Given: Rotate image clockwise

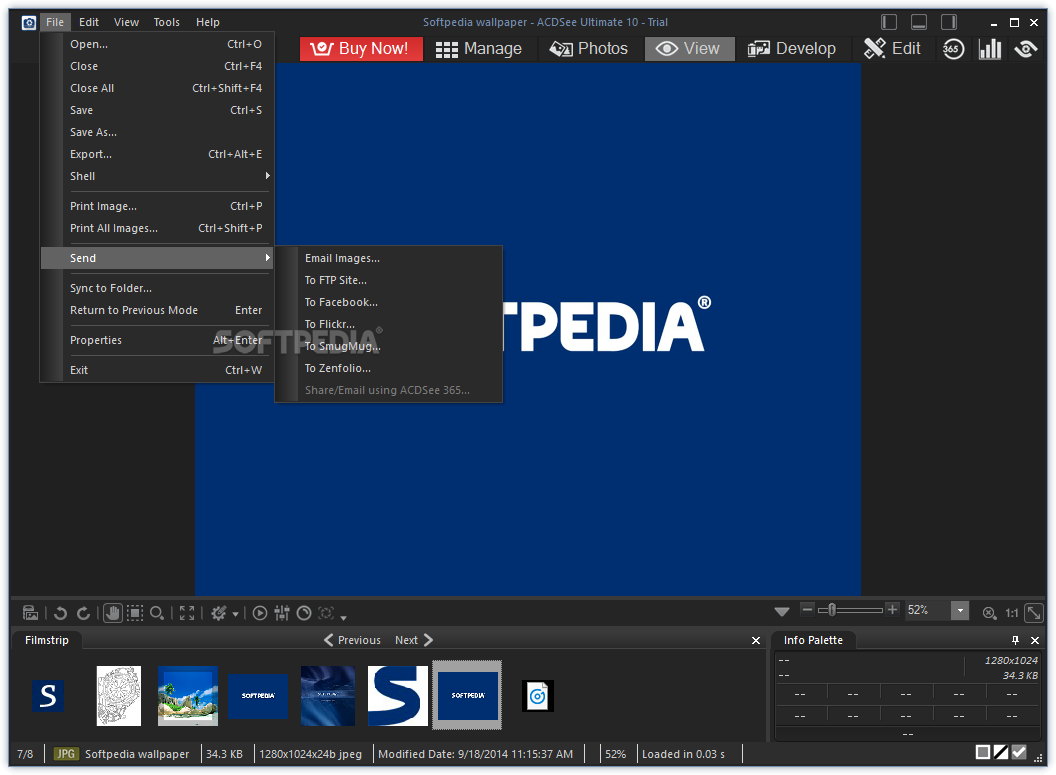Looking at the screenshot, I should pyautogui.click(x=84, y=613).
